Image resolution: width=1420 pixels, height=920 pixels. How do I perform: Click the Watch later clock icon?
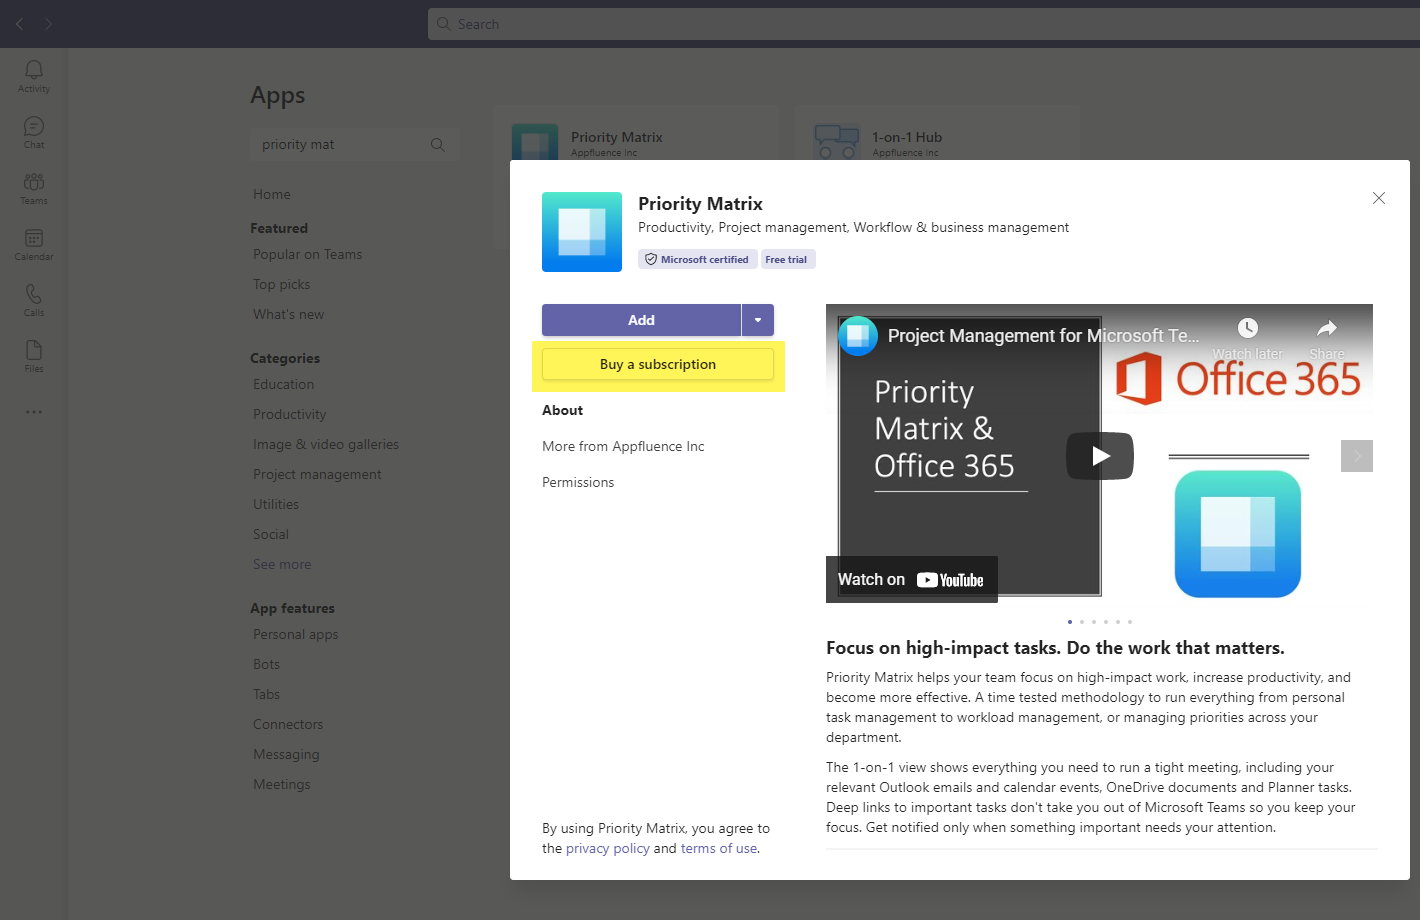click(x=1247, y=330)
